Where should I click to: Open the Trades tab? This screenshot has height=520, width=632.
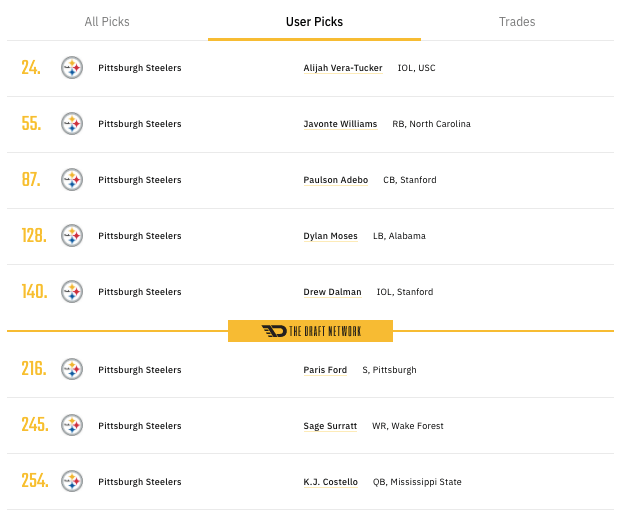[x=517, y=22]
